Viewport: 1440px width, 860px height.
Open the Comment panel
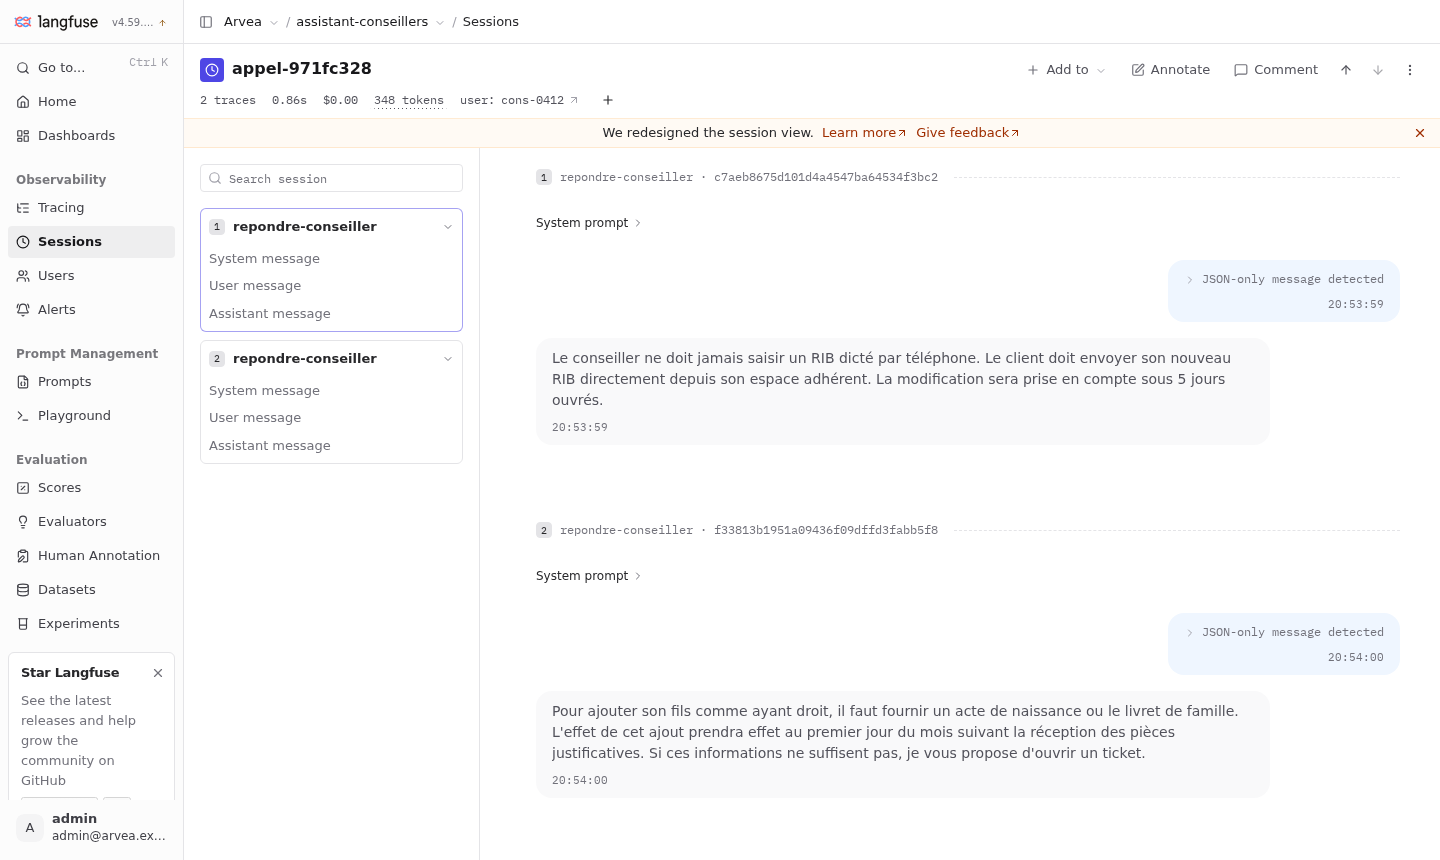[x=1276, y=70]
